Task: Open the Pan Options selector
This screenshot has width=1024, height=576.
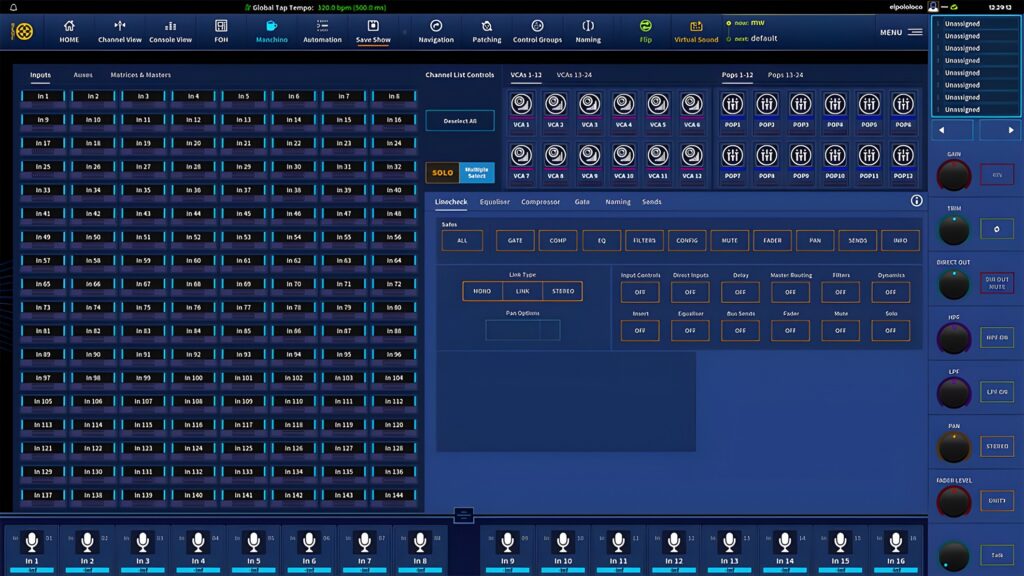Action: (x=522, y=330)
